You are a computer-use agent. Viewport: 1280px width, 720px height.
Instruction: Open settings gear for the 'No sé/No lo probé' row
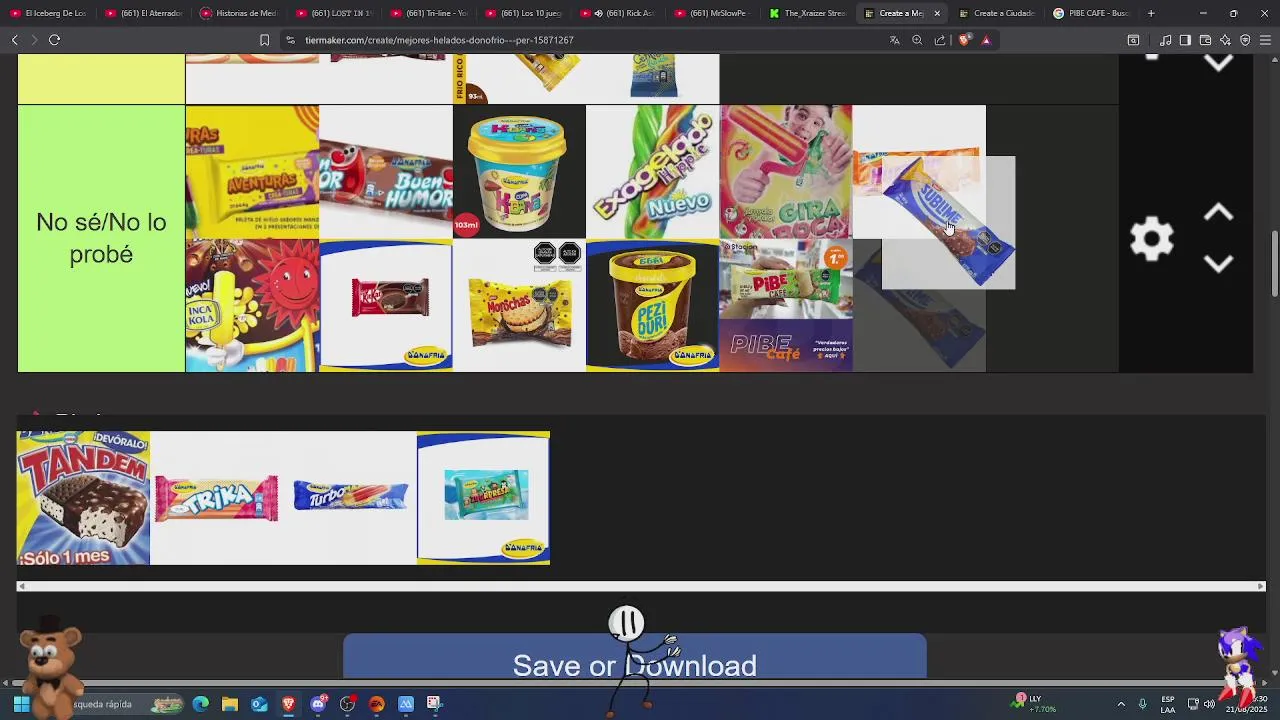[x=1152, y=239]
